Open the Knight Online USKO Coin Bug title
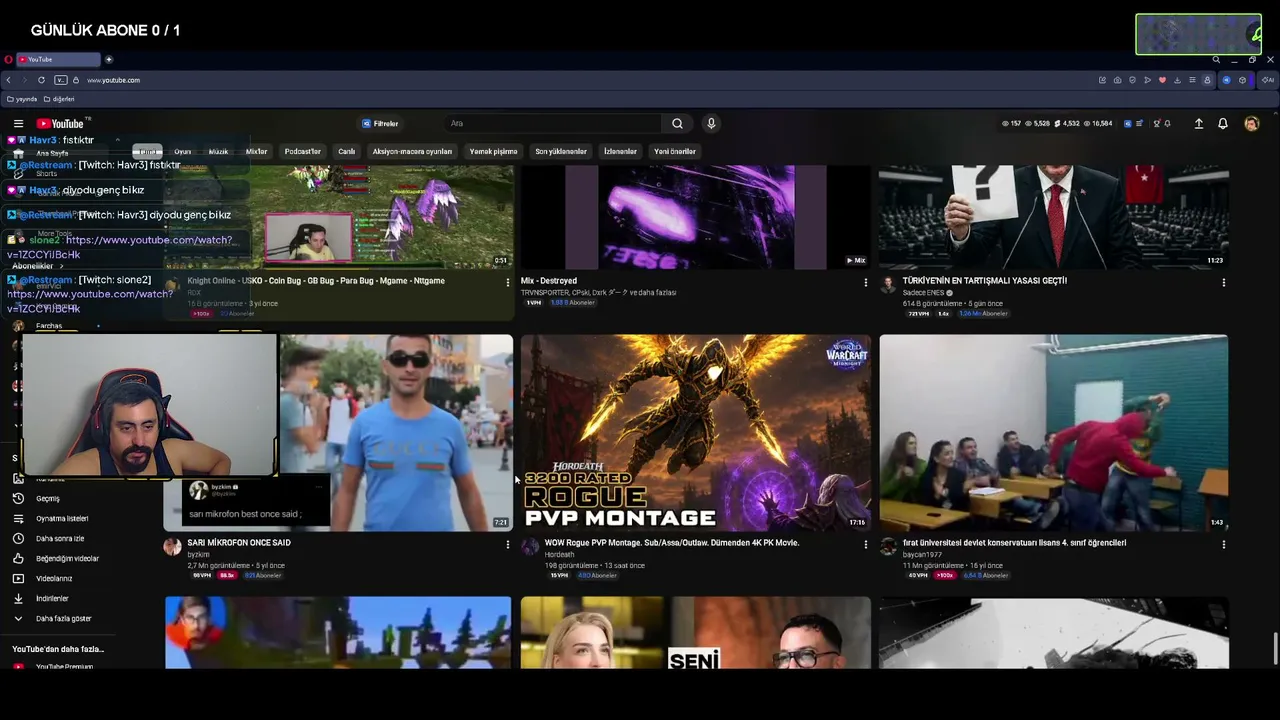The height and width of the screenshot is (720, 1280). point(316,281)
